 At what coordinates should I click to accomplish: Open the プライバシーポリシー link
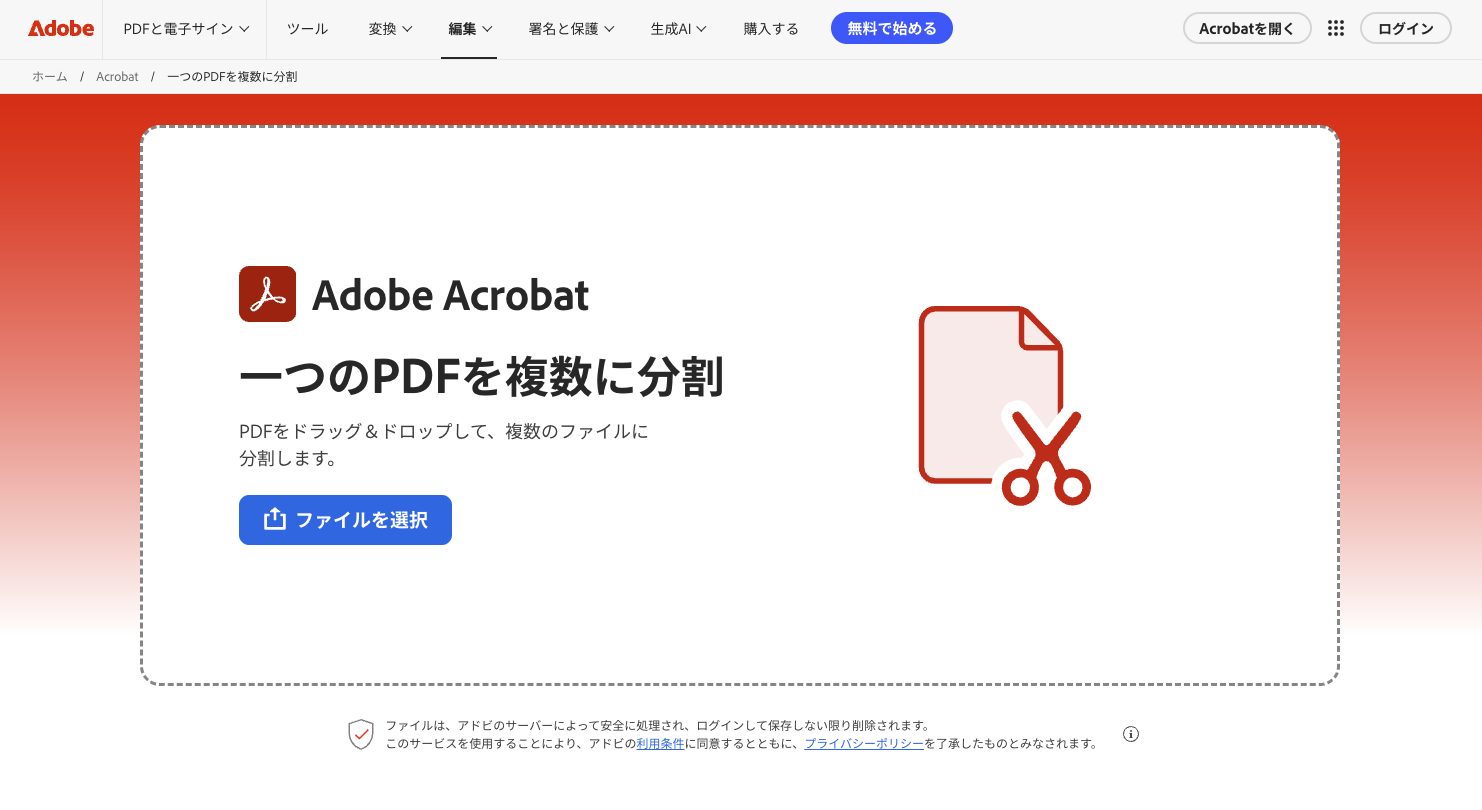tap(864, 744)
